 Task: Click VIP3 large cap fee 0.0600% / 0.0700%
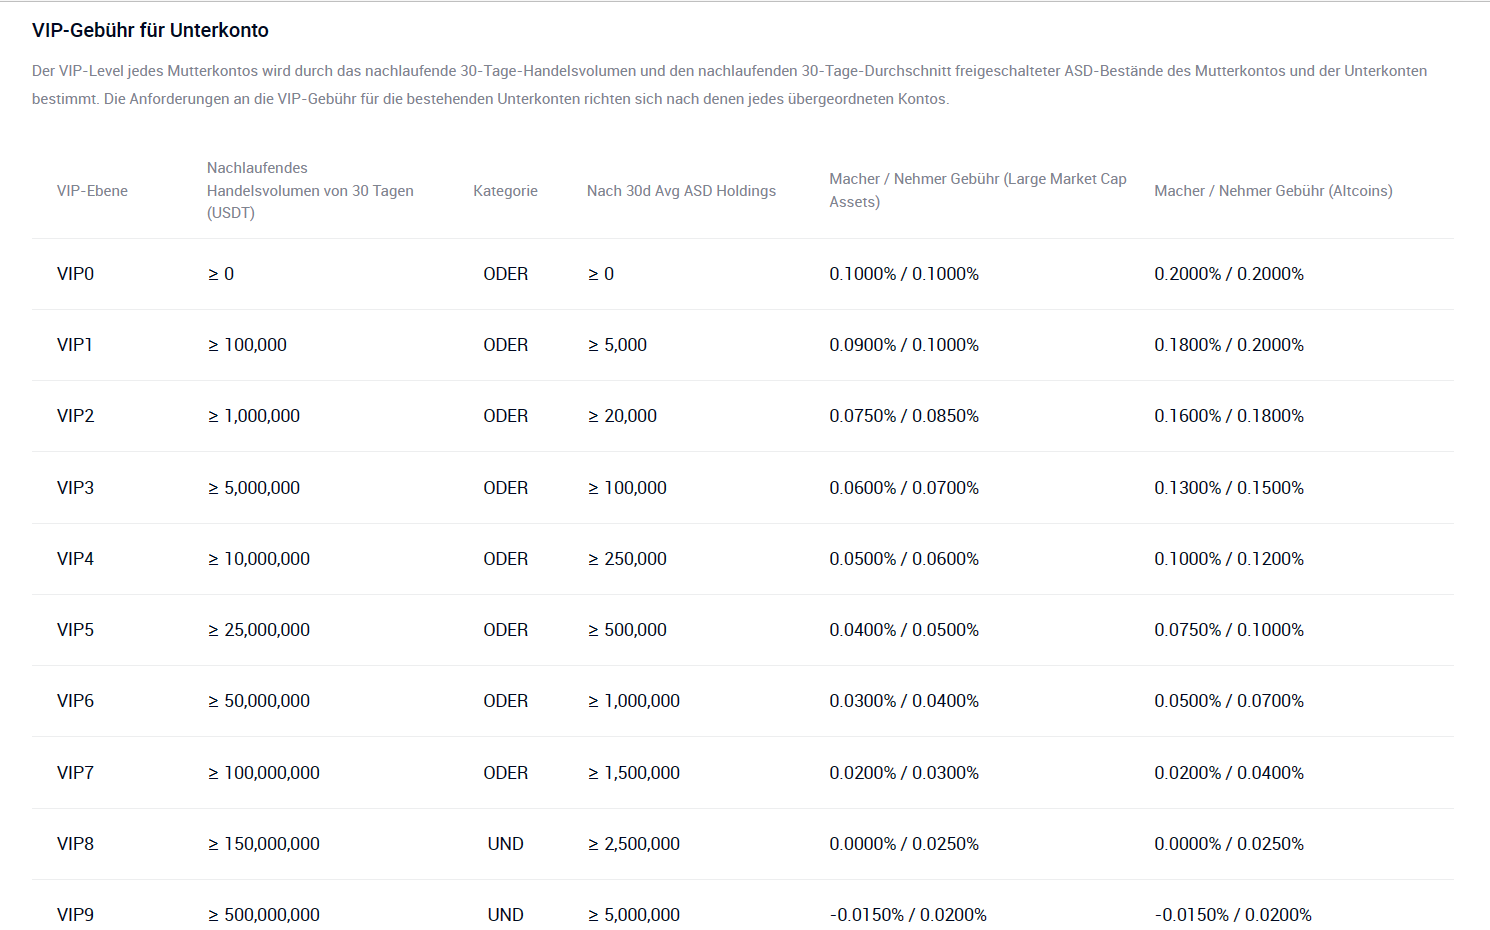tap(904, 488)
